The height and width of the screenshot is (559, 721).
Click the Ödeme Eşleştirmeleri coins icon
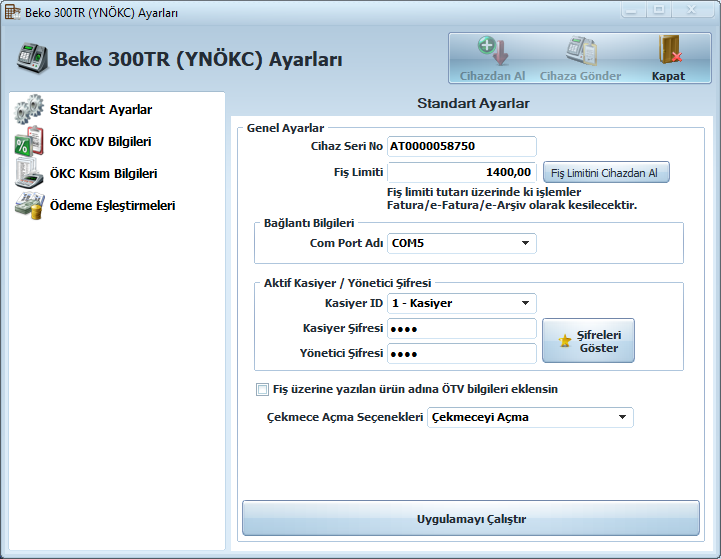(29, 205)
